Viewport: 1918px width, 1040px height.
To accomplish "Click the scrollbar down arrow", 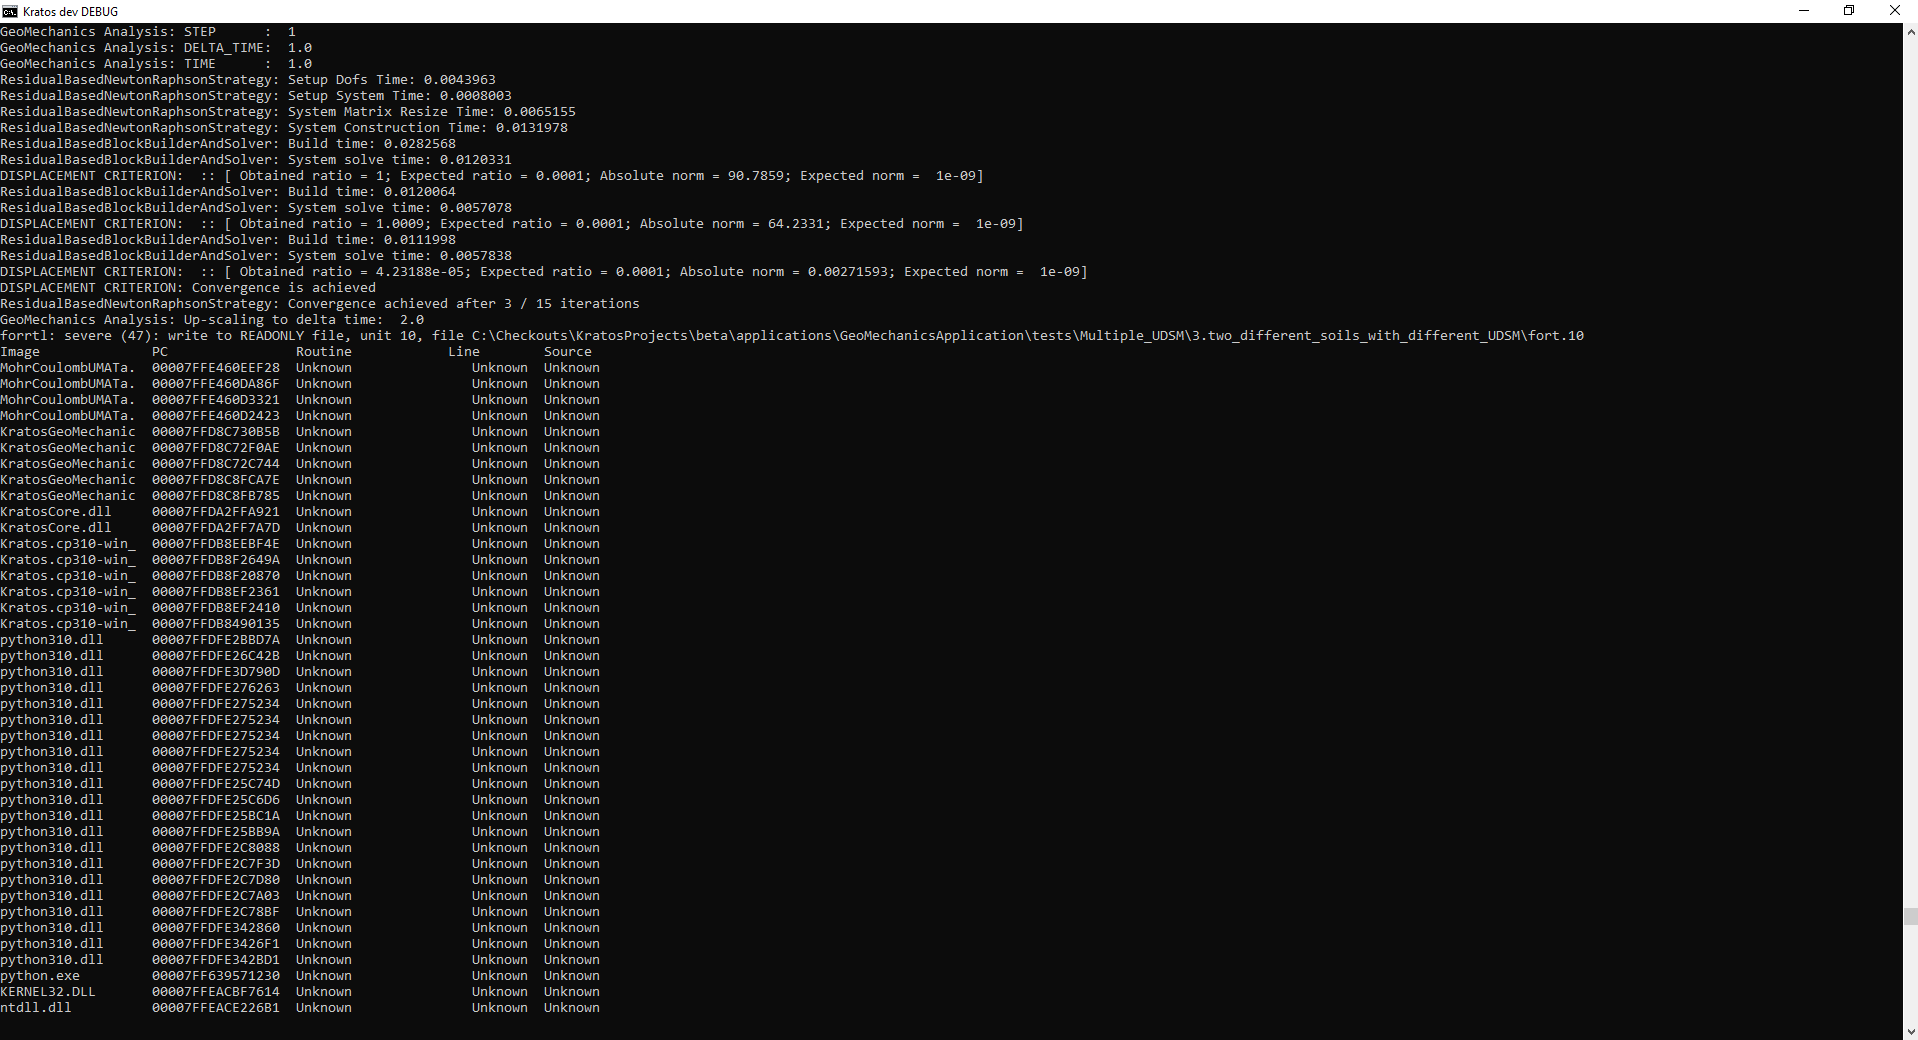I will (x=1910, y=1031).
